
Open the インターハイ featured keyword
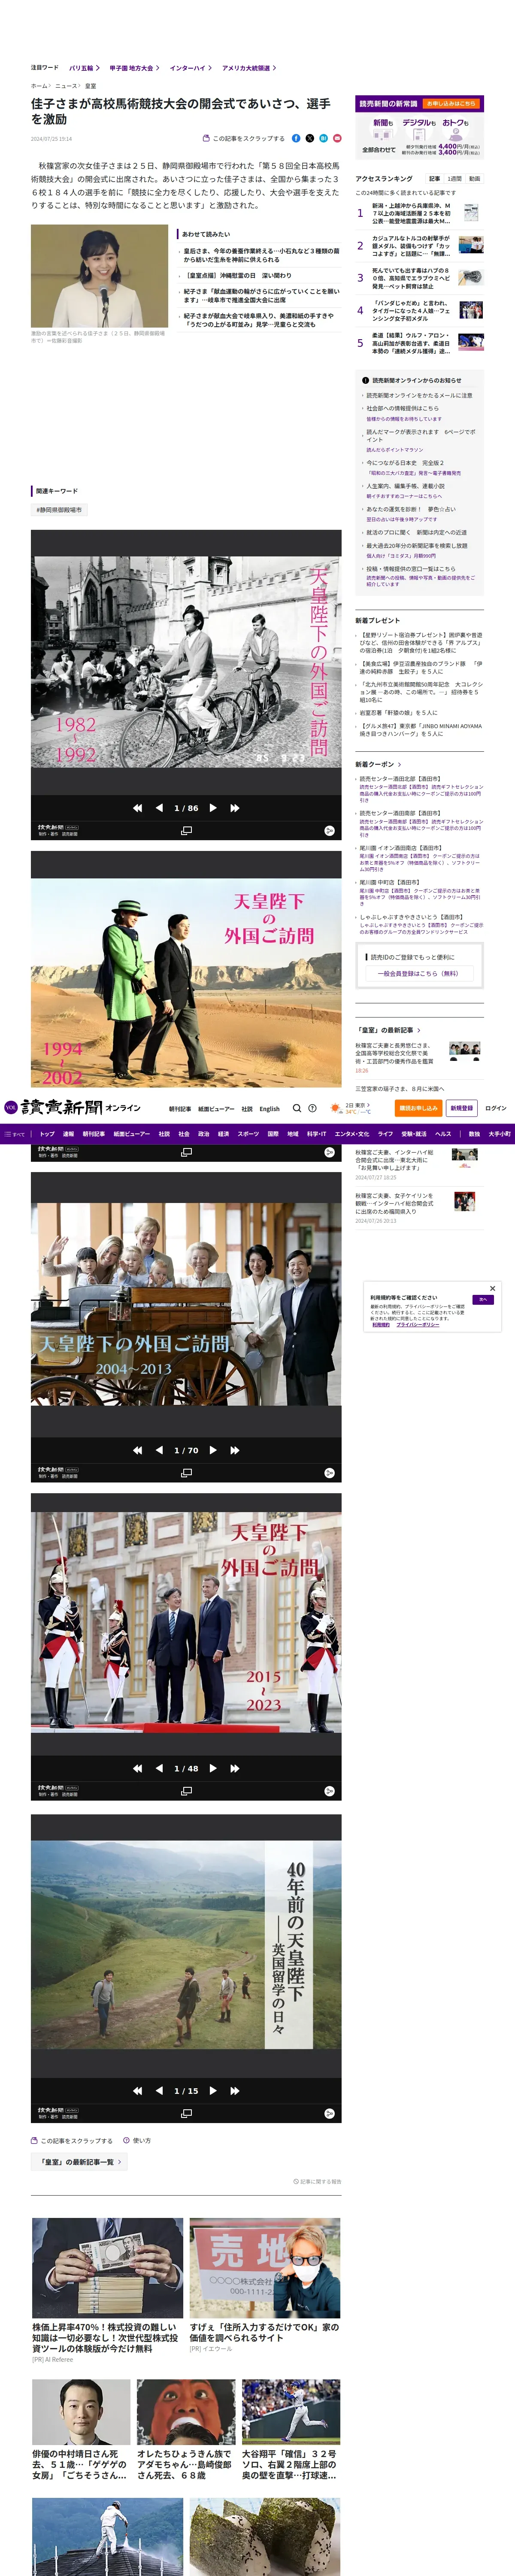pos(191,68)
